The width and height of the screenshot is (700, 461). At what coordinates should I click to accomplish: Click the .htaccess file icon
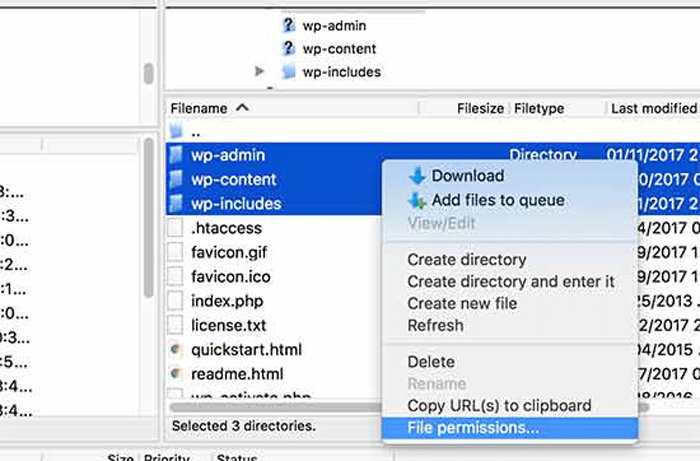177,228
